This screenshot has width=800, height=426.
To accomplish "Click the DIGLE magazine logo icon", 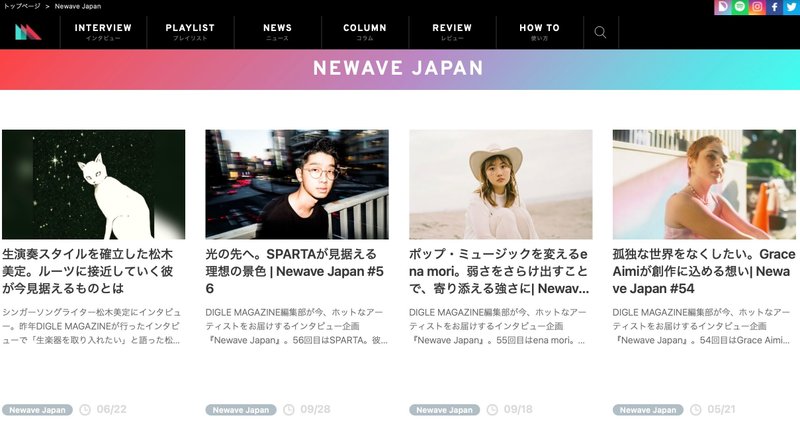I will click(28, 32).
